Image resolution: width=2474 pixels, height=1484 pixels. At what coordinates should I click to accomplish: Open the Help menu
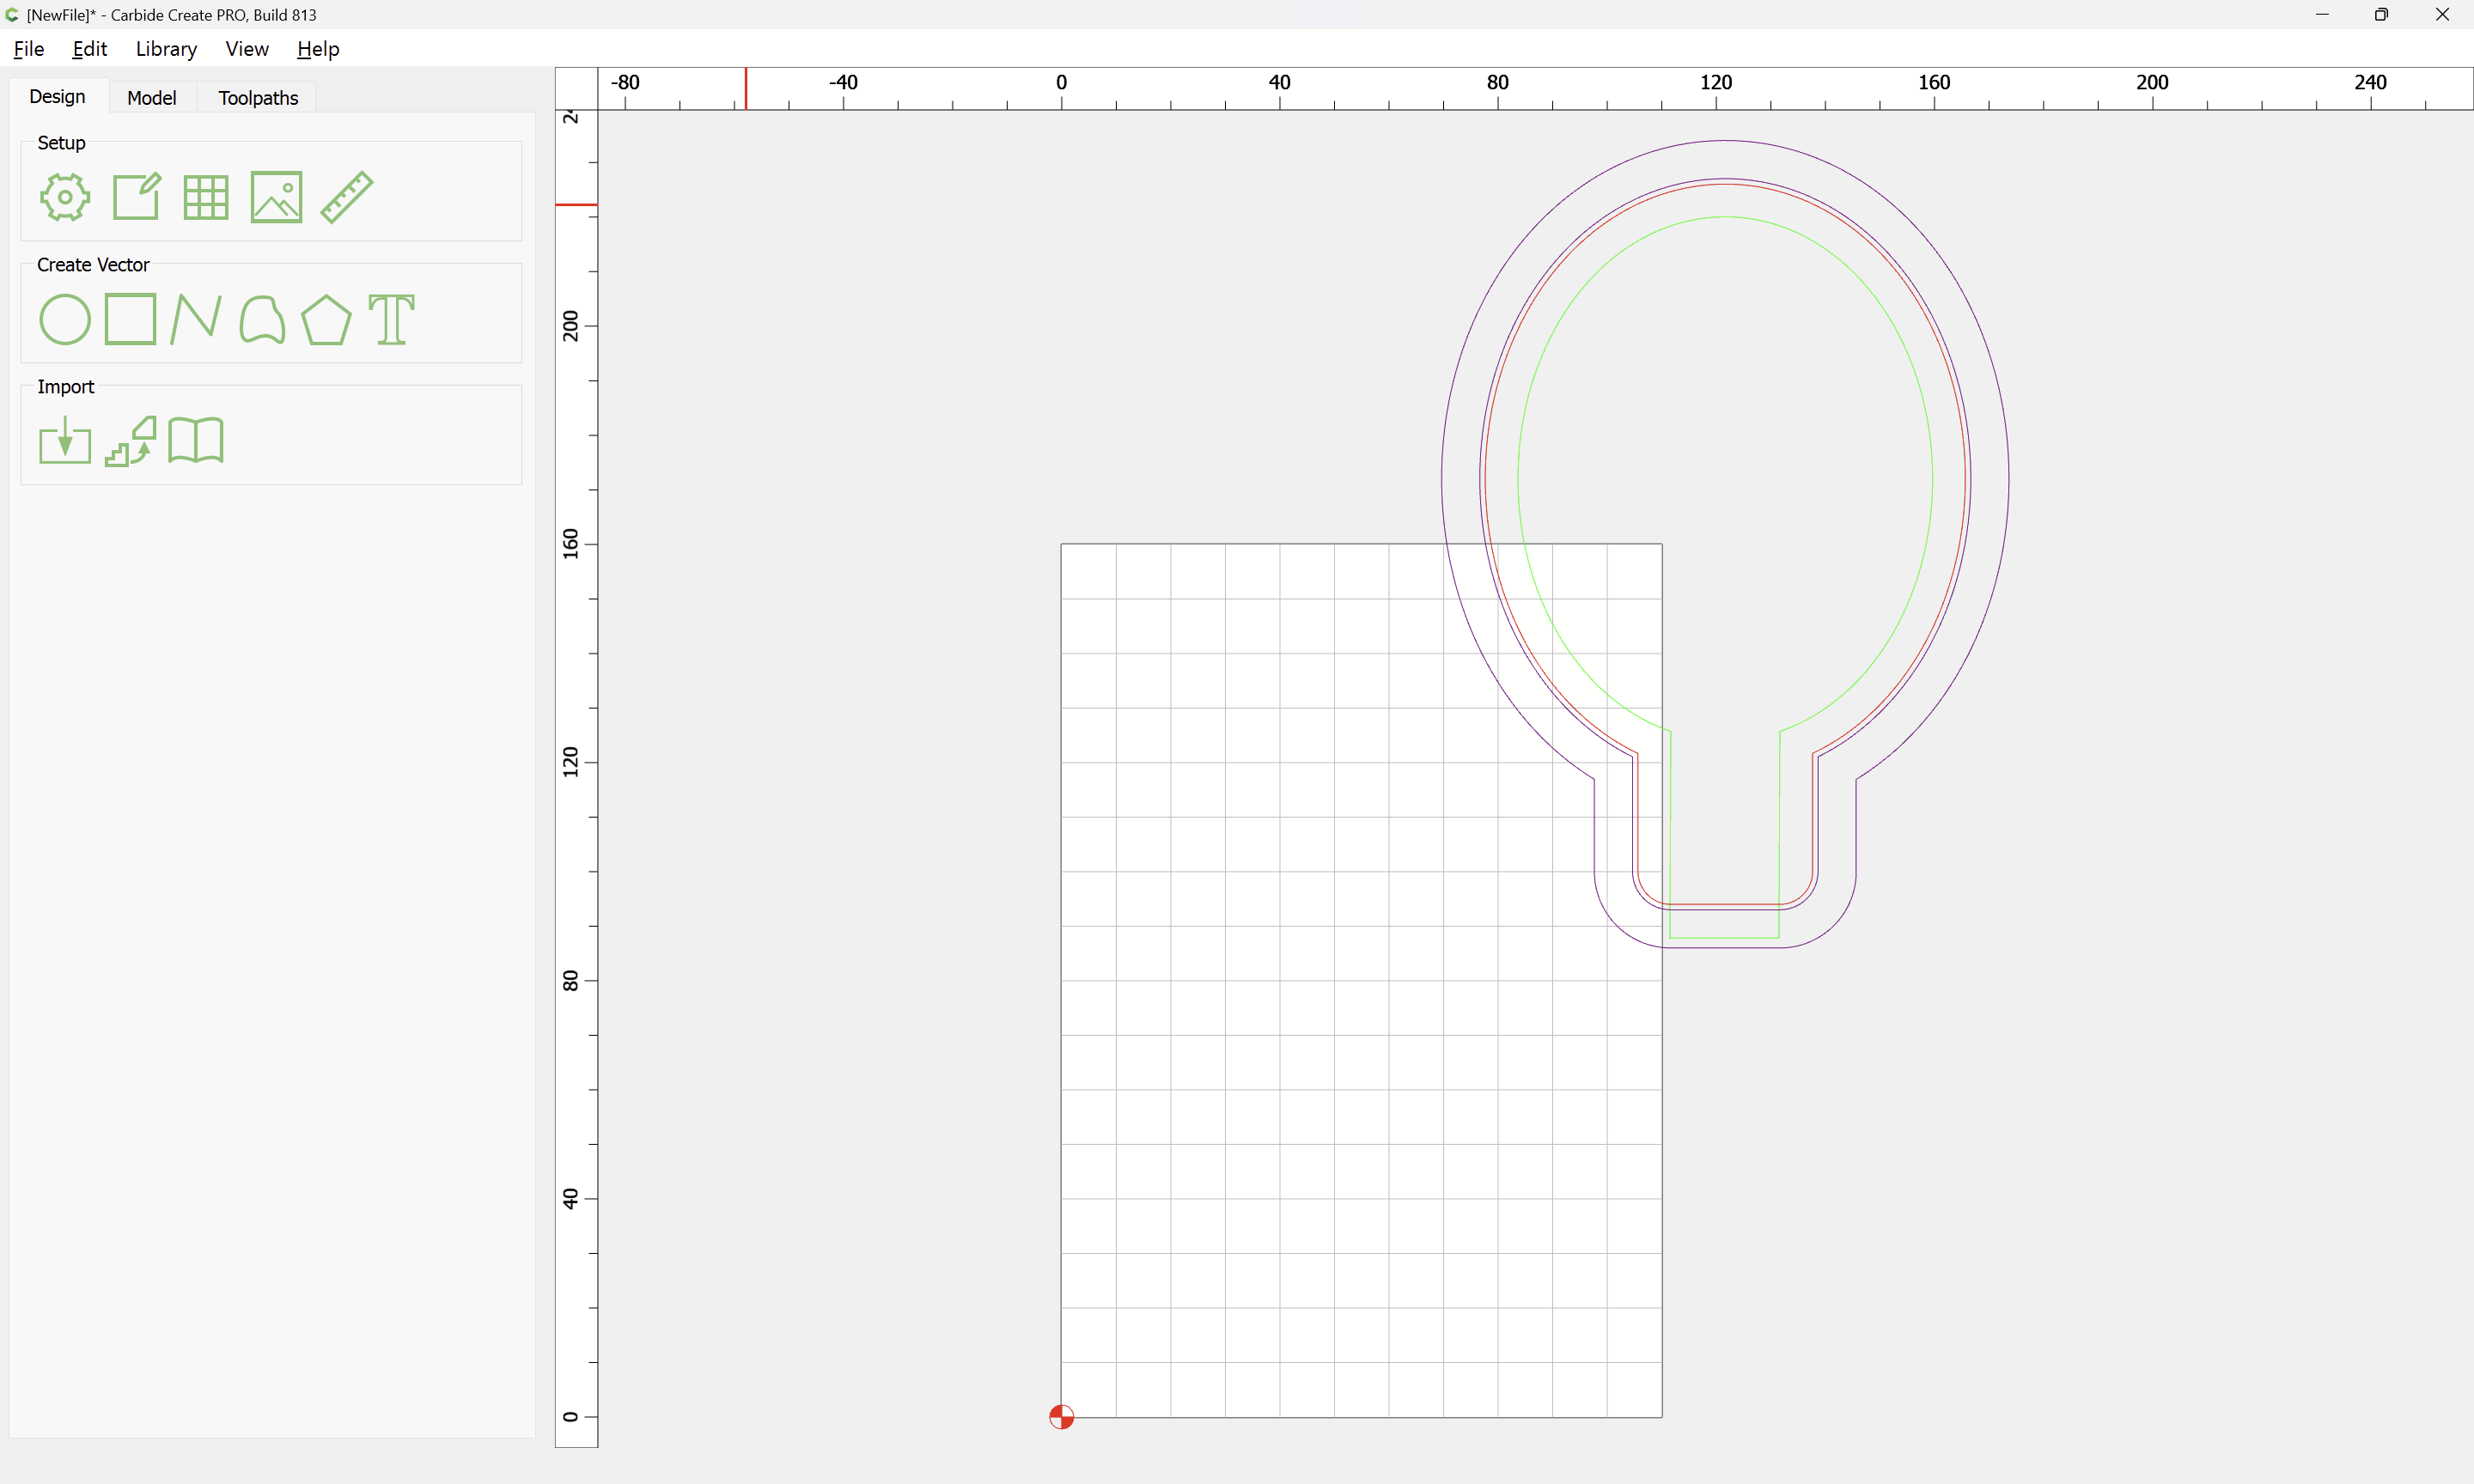(318, 49)
